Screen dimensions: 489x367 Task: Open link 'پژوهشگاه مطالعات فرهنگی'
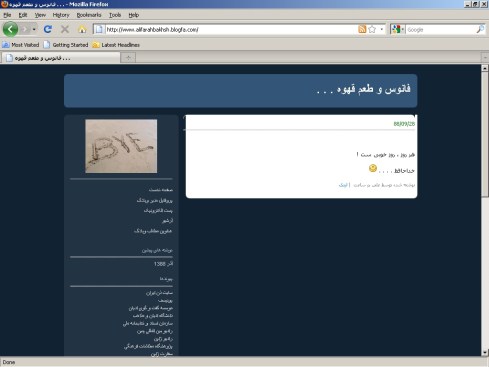coord(148,346)
